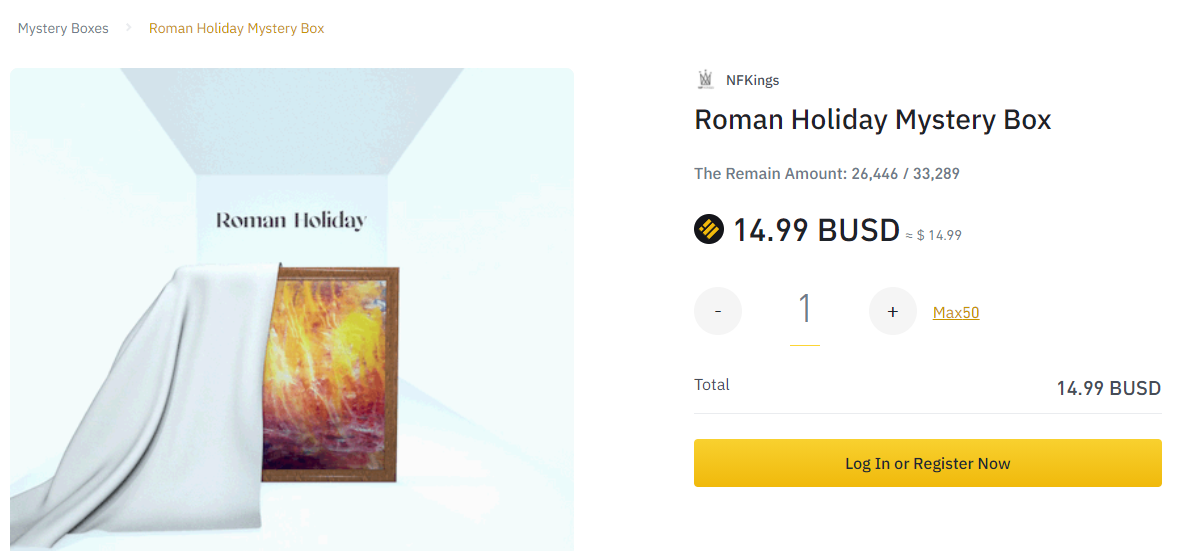Set quantity using the Max50 link

click(956, 312)
